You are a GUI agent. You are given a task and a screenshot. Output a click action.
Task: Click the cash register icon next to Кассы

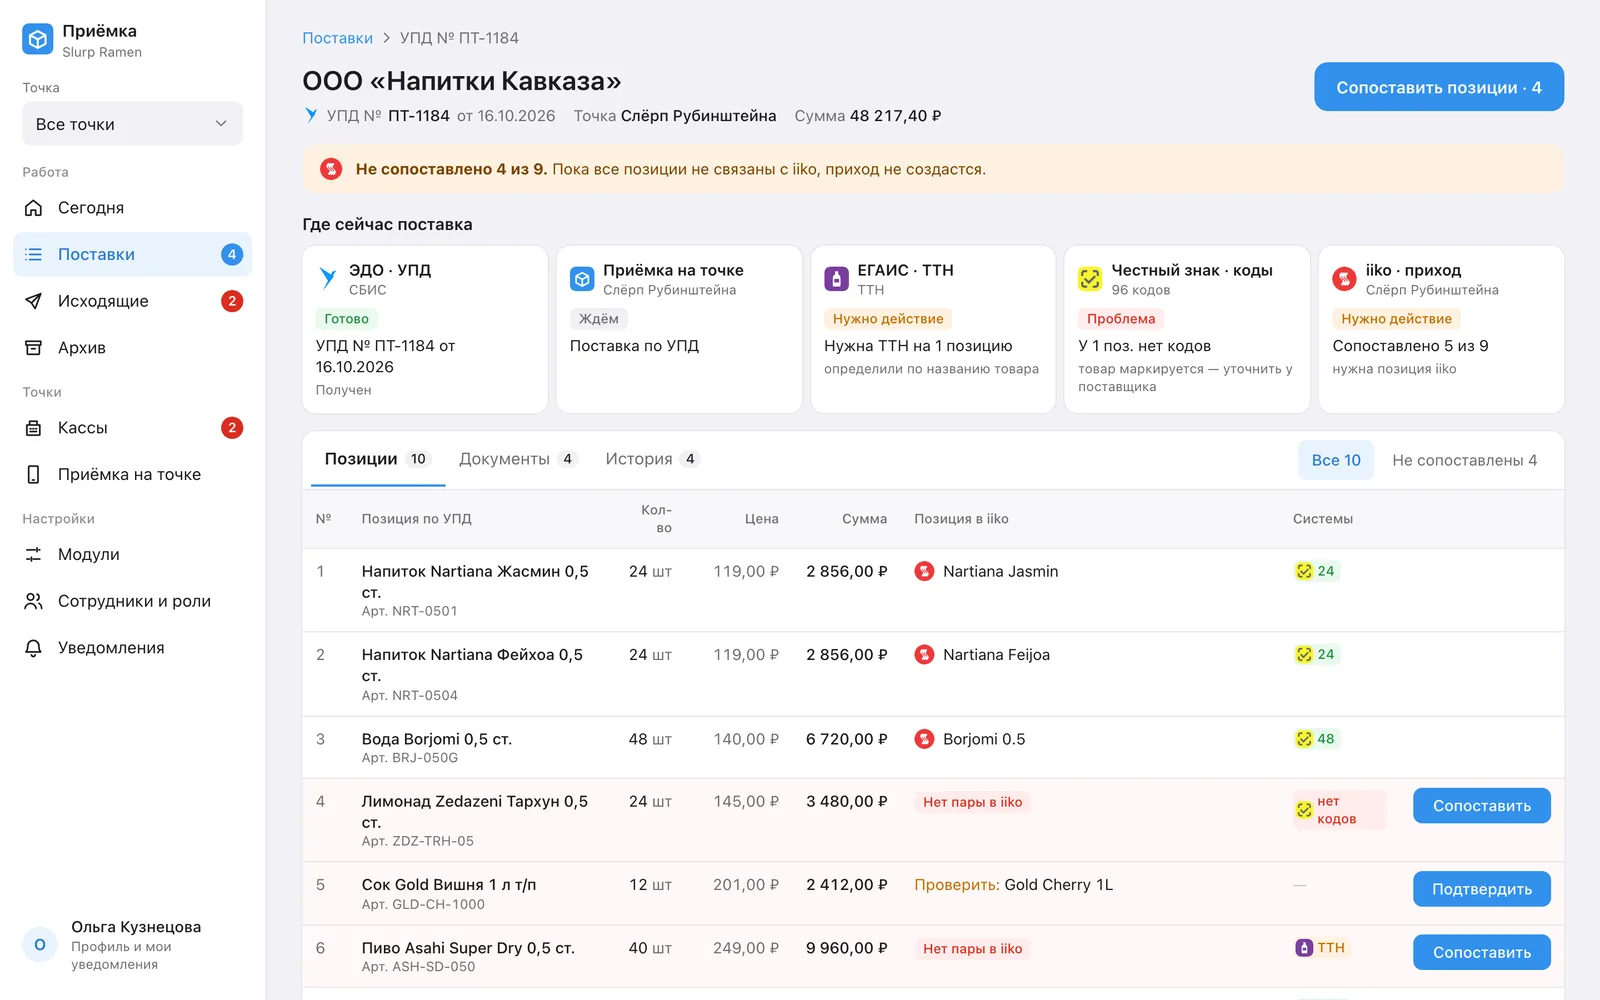click(33, 428)
